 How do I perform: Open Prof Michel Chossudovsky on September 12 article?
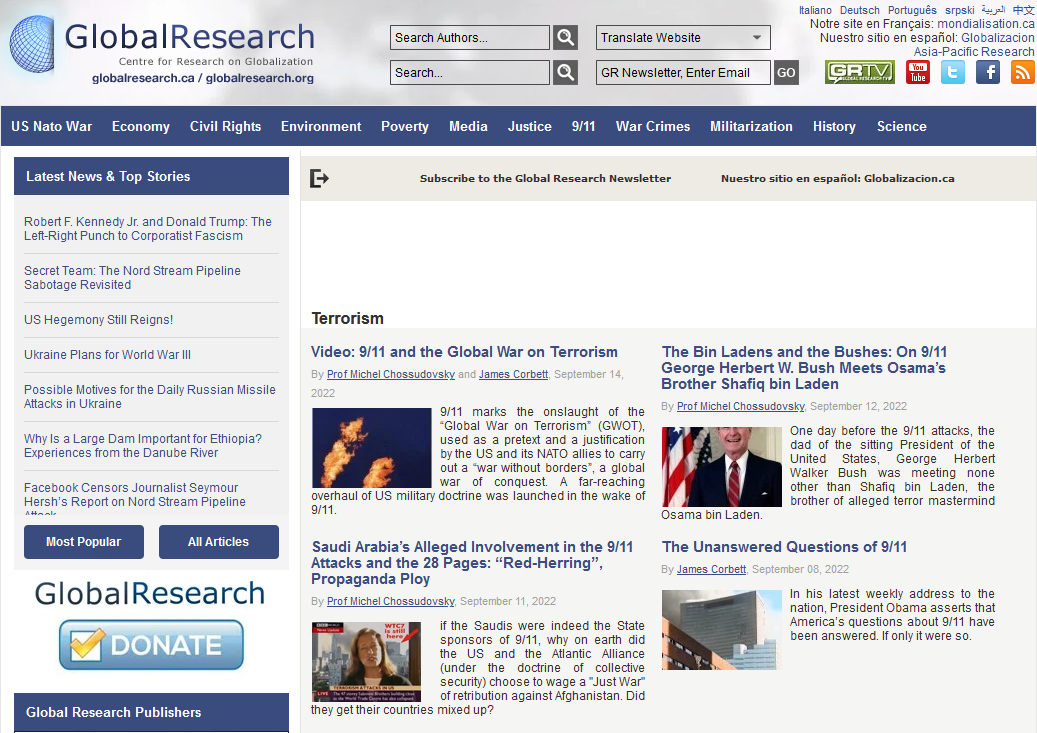pyautogui.click(x=741, y=406)
